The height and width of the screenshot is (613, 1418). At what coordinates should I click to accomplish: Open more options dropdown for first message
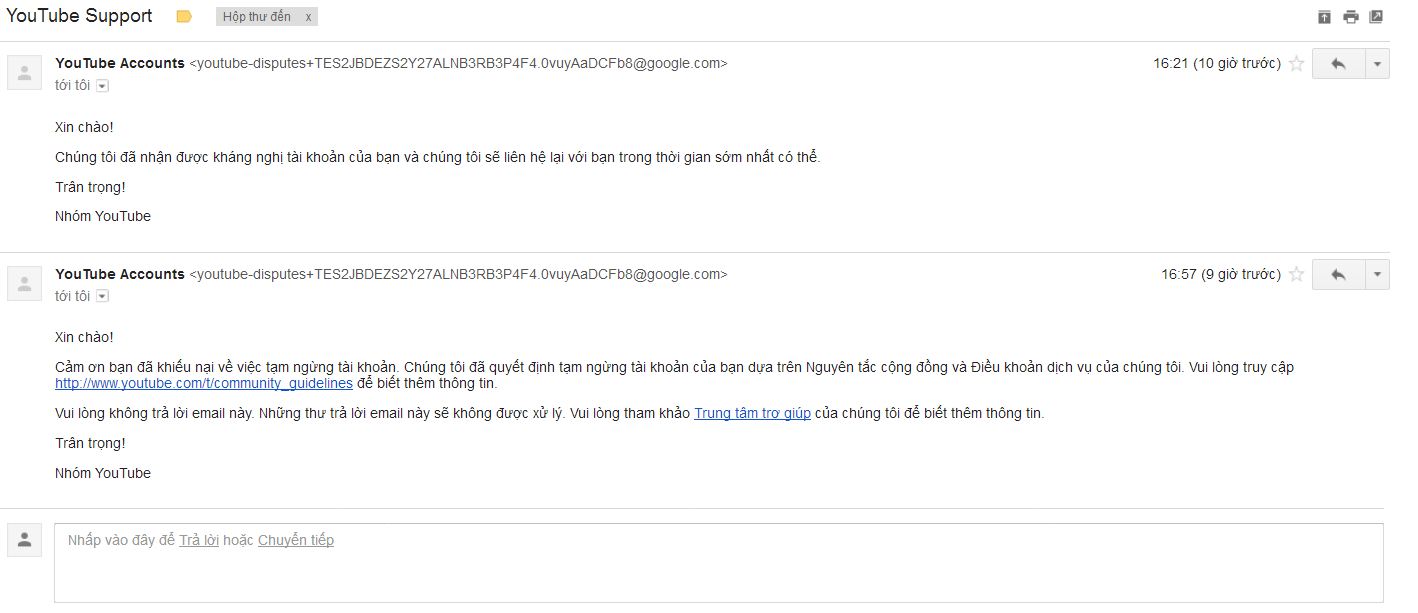click(x=1377, y=64)
